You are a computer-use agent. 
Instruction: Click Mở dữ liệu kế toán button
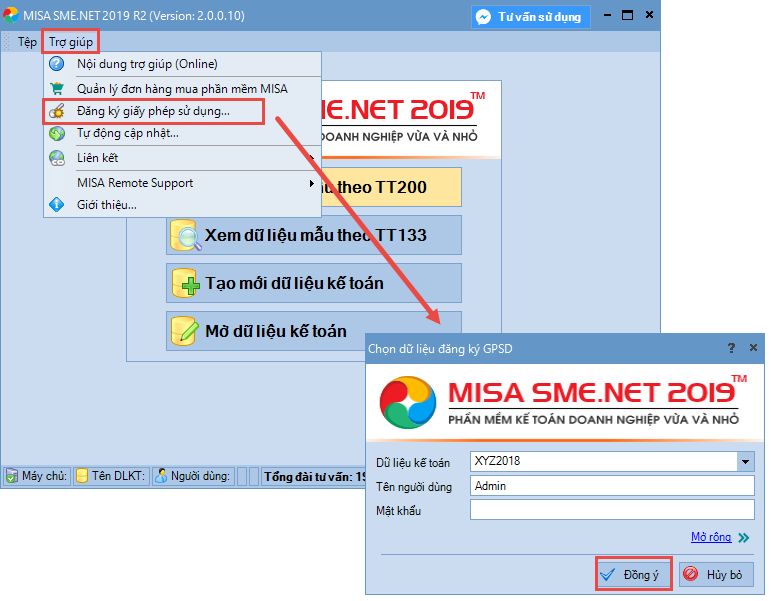coord(266,331)
